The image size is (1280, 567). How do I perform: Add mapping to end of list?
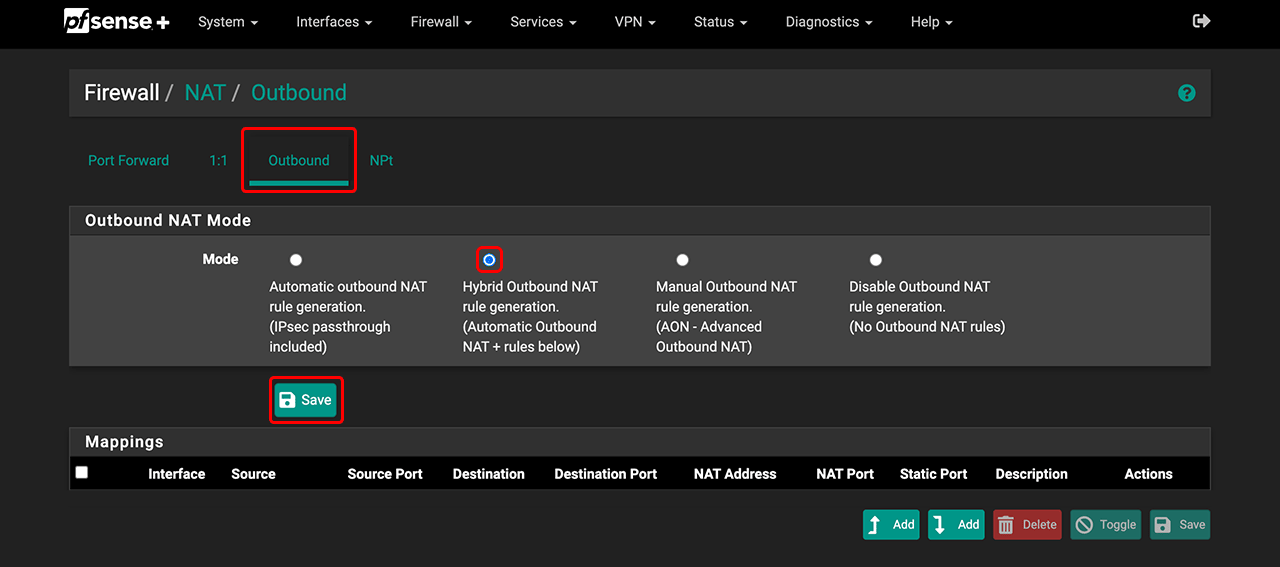(x=955, y=525)
